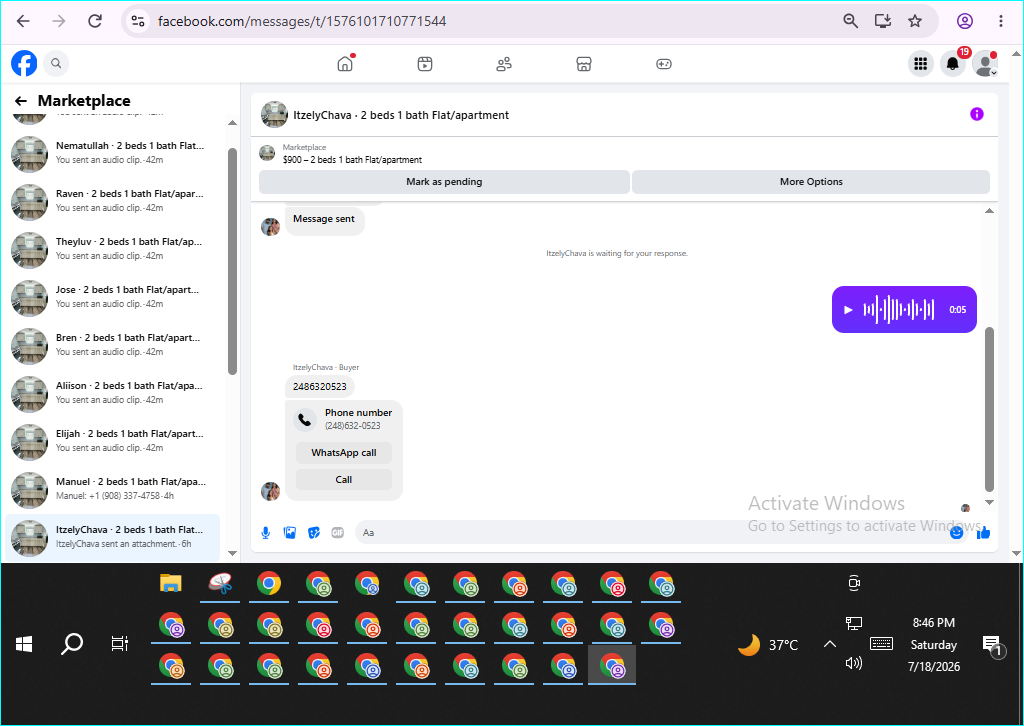This screenshot has height=726, width=1024.
Task: Show hidden system tray icons
Action: [829, 644]
